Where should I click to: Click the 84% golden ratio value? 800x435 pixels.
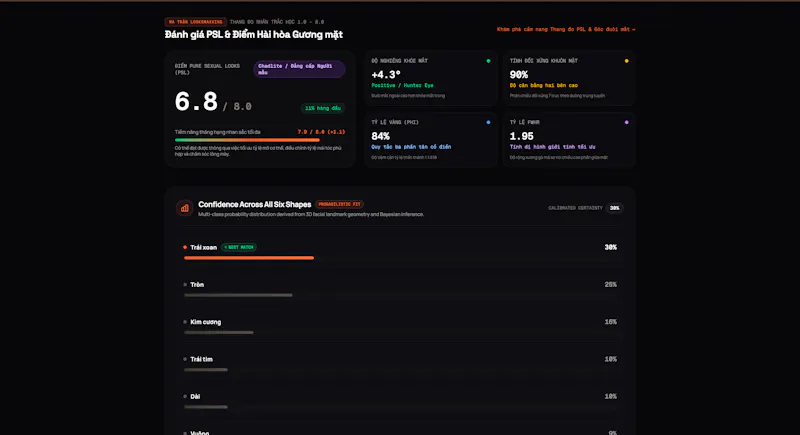381,136
